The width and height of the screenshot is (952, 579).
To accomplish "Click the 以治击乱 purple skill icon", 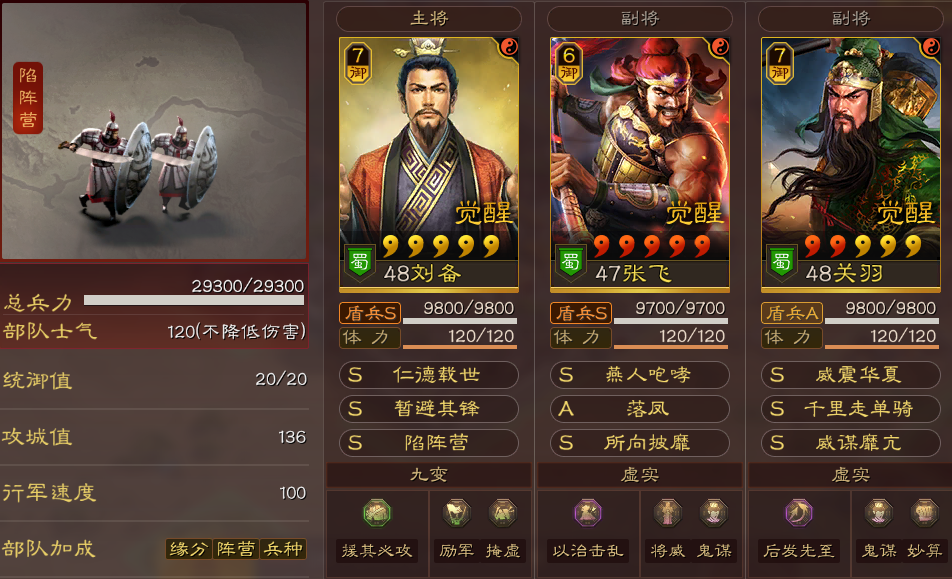I will point(588,513).
